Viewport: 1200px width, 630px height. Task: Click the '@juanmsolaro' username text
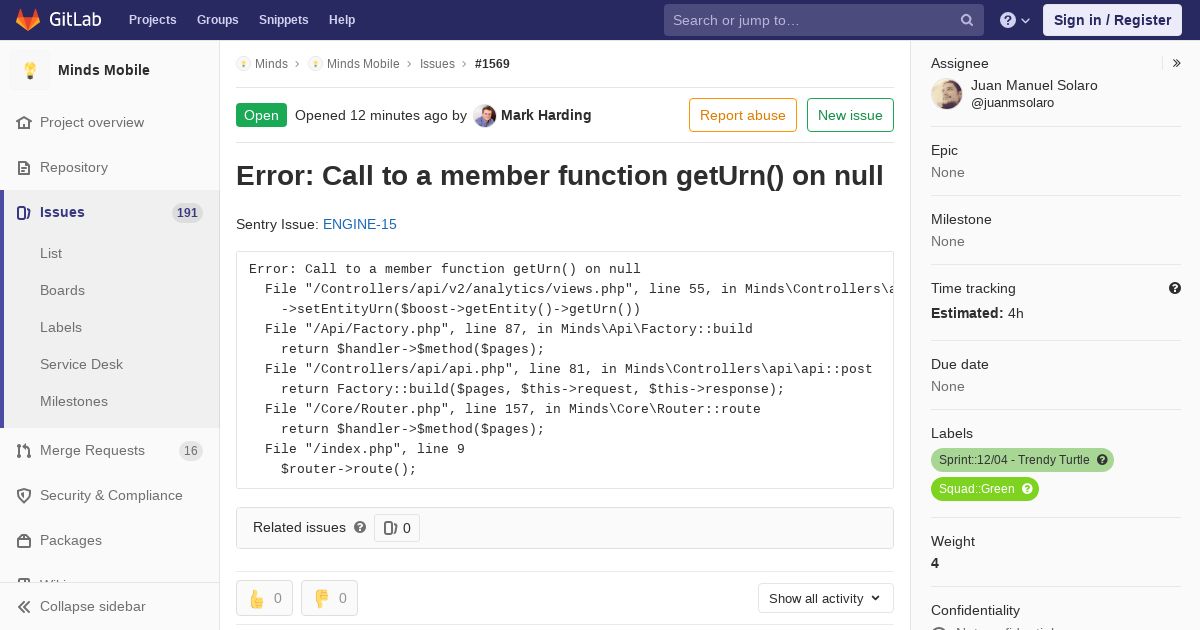1012,103
